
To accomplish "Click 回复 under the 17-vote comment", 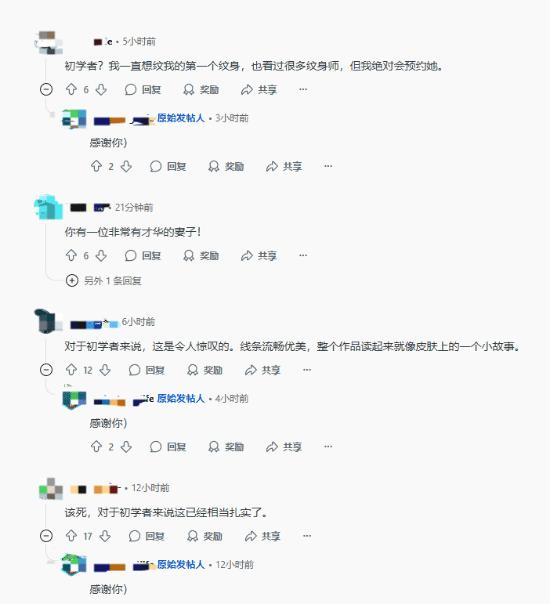I will coord(146,536).
